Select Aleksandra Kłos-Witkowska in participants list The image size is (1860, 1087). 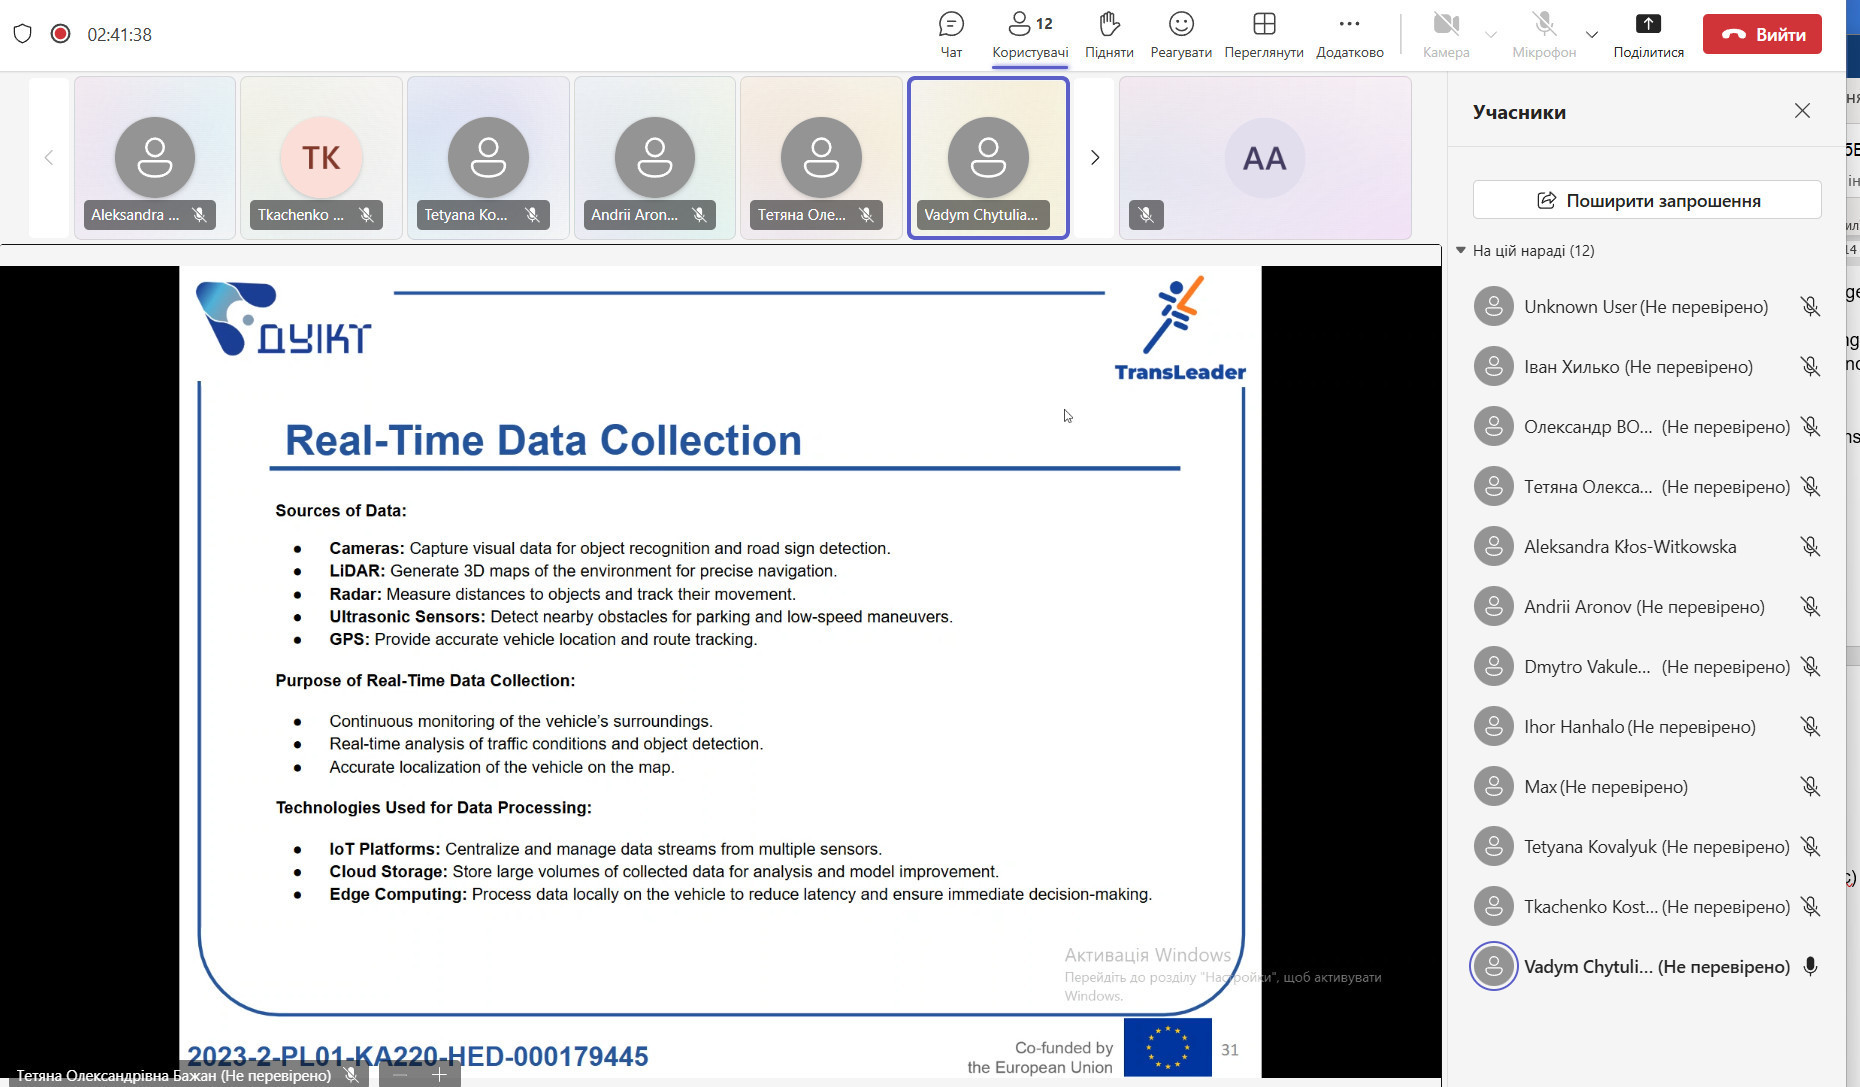[1629, 547]
